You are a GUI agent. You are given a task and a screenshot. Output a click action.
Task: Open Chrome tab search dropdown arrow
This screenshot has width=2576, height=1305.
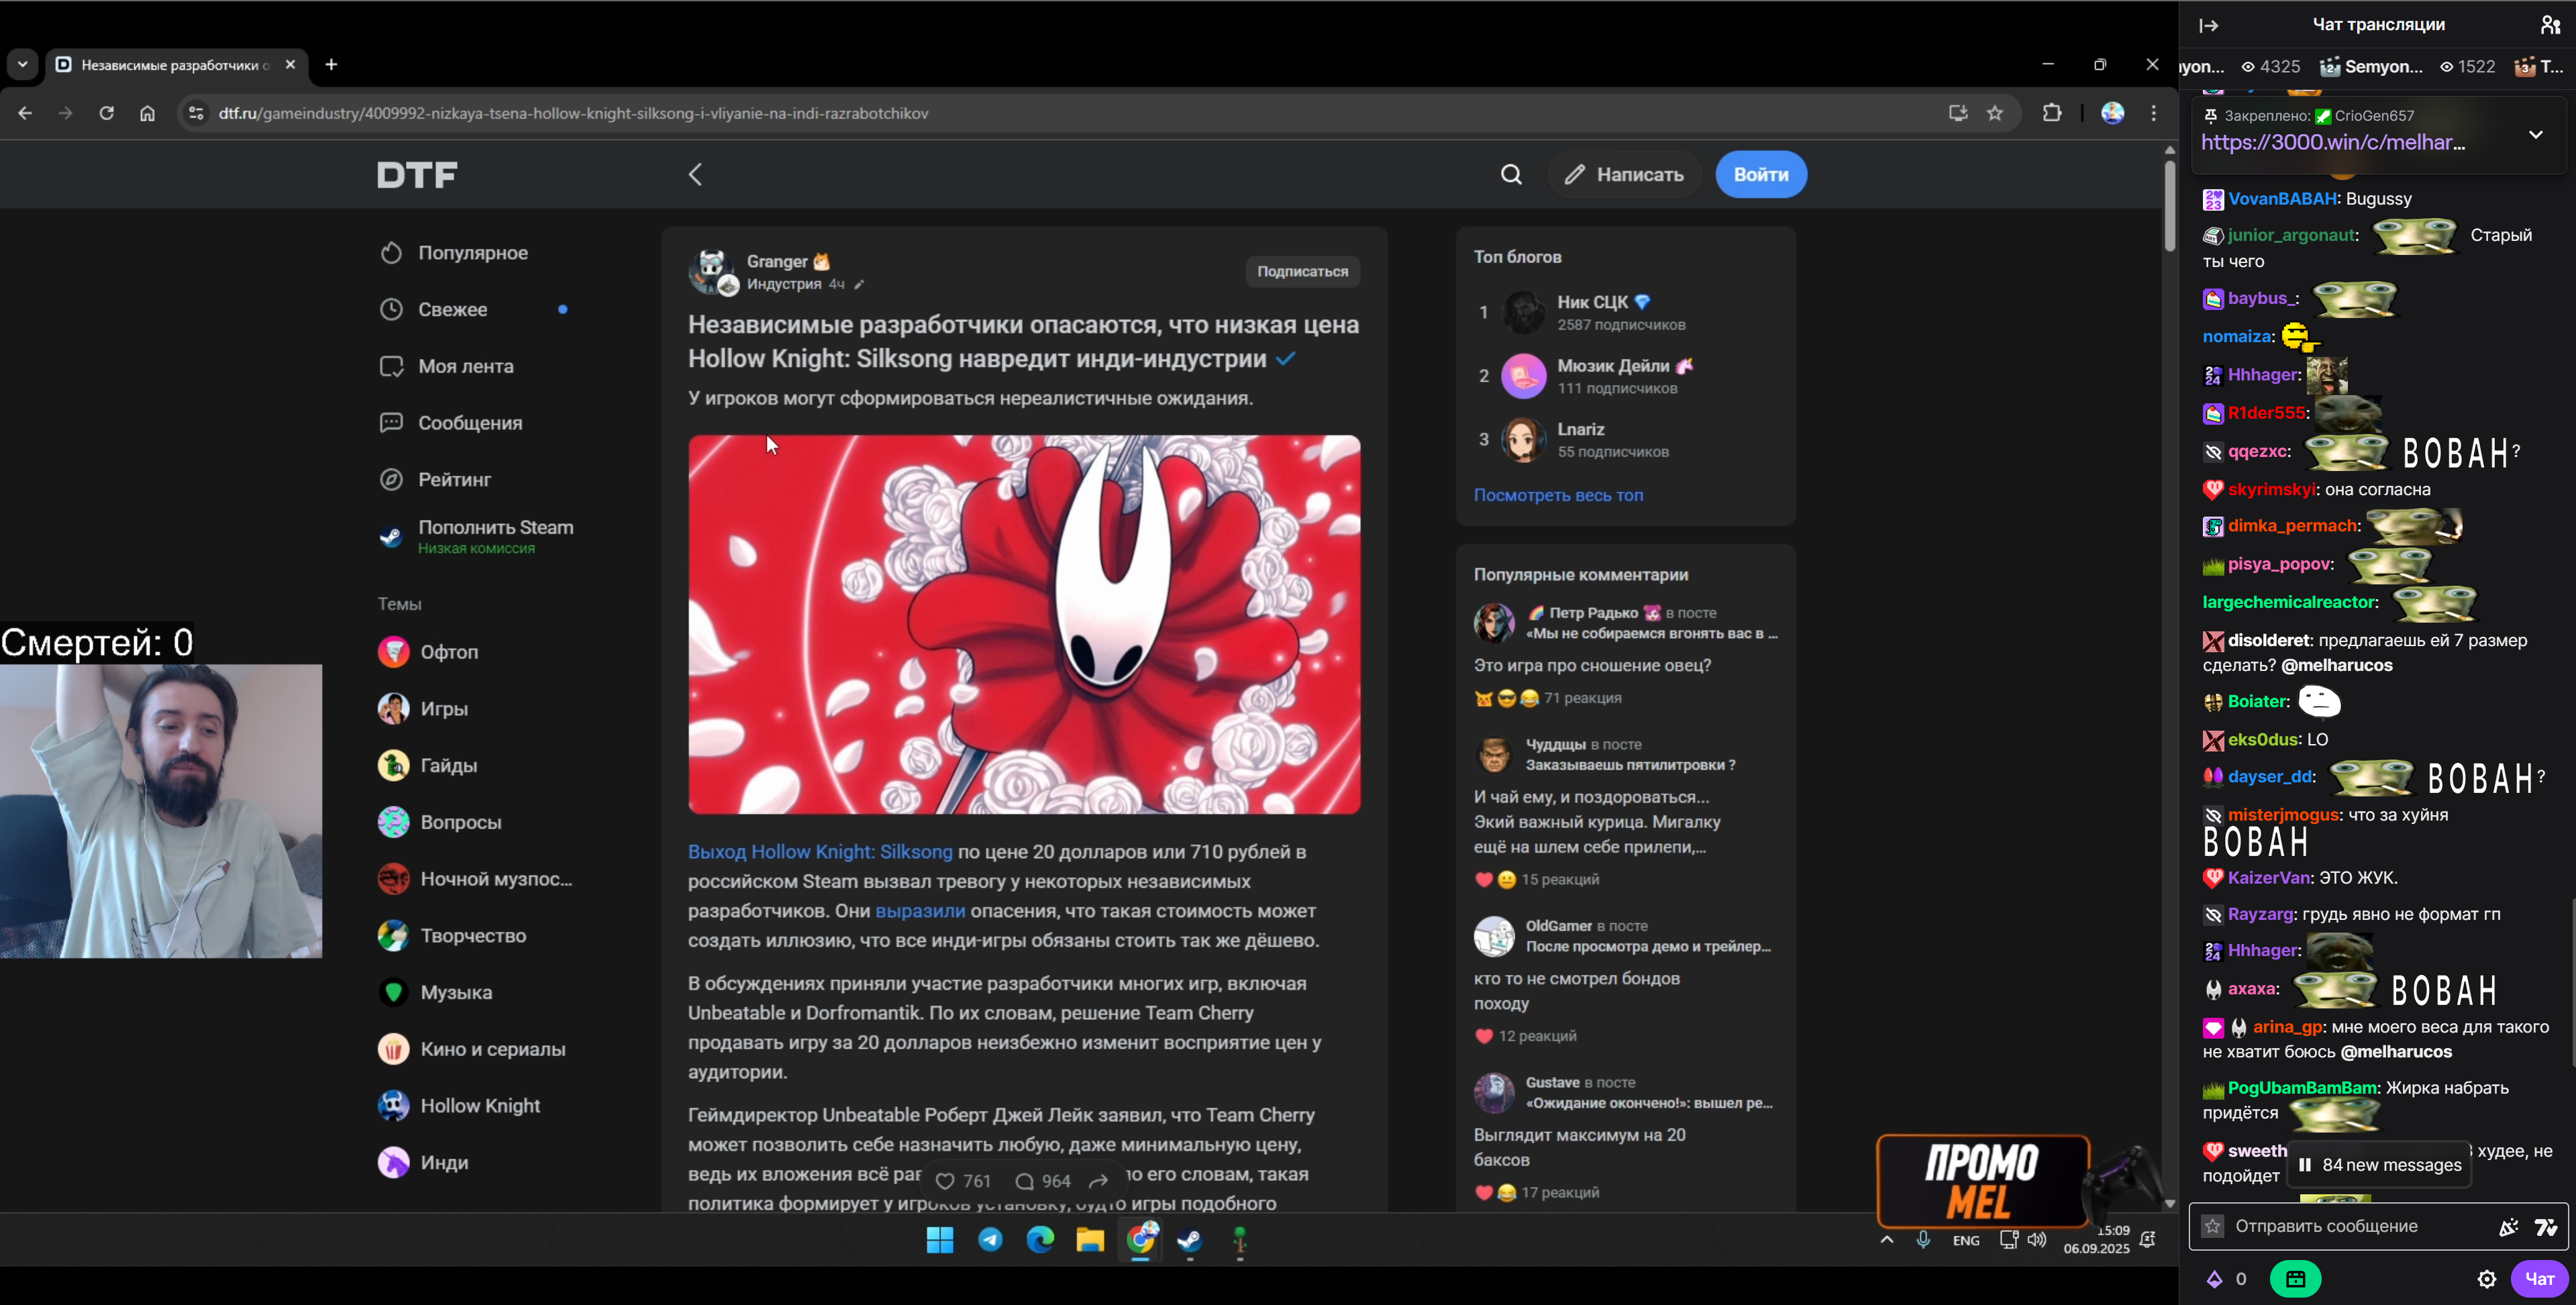(22, 65)
